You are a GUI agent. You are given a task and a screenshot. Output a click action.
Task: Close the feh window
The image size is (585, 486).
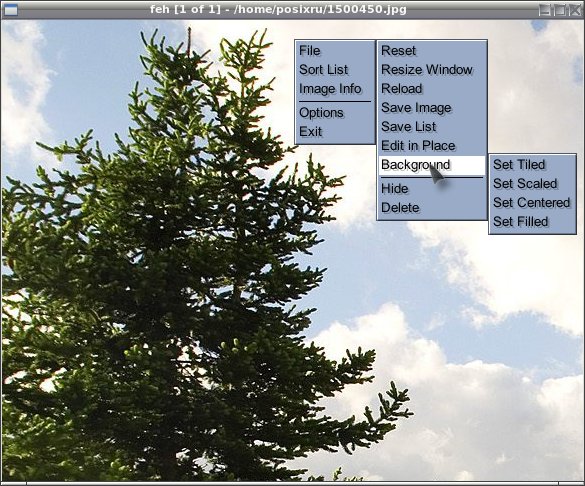(x=575, y=10)
